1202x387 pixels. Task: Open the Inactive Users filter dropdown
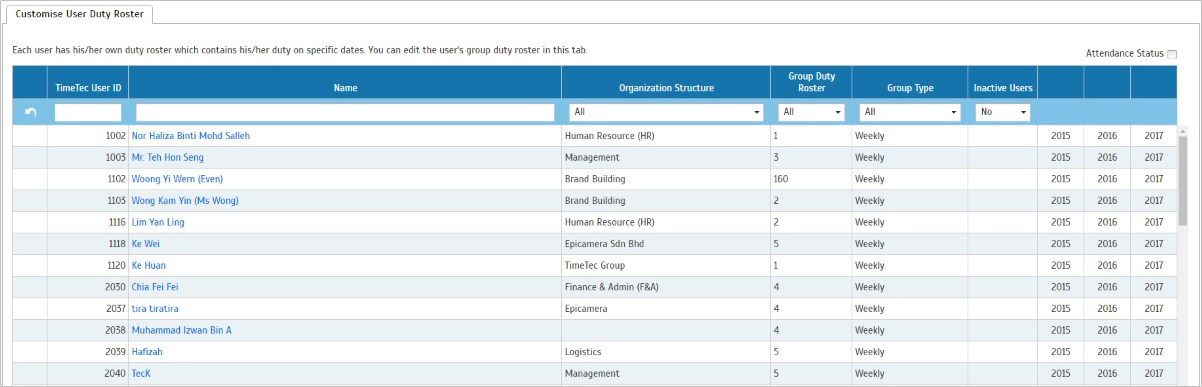click(1003, 112)
